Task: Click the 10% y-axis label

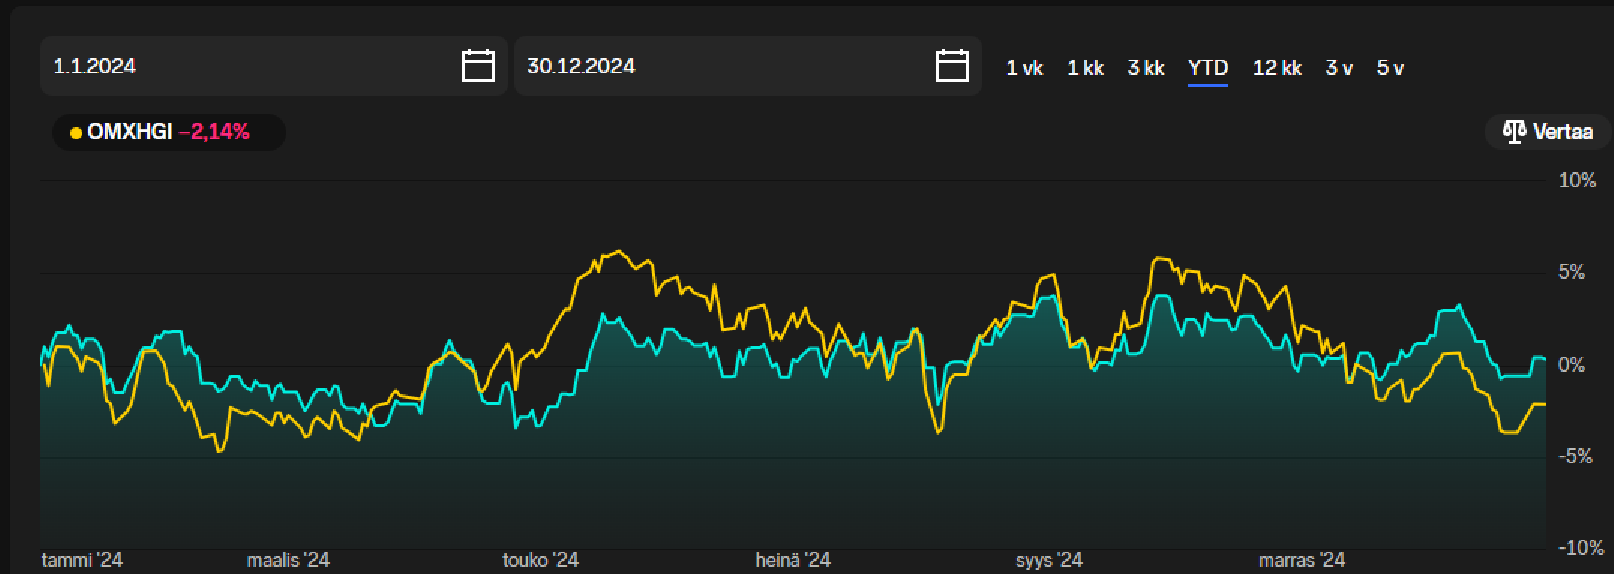Action: [x=1577, y=180]
